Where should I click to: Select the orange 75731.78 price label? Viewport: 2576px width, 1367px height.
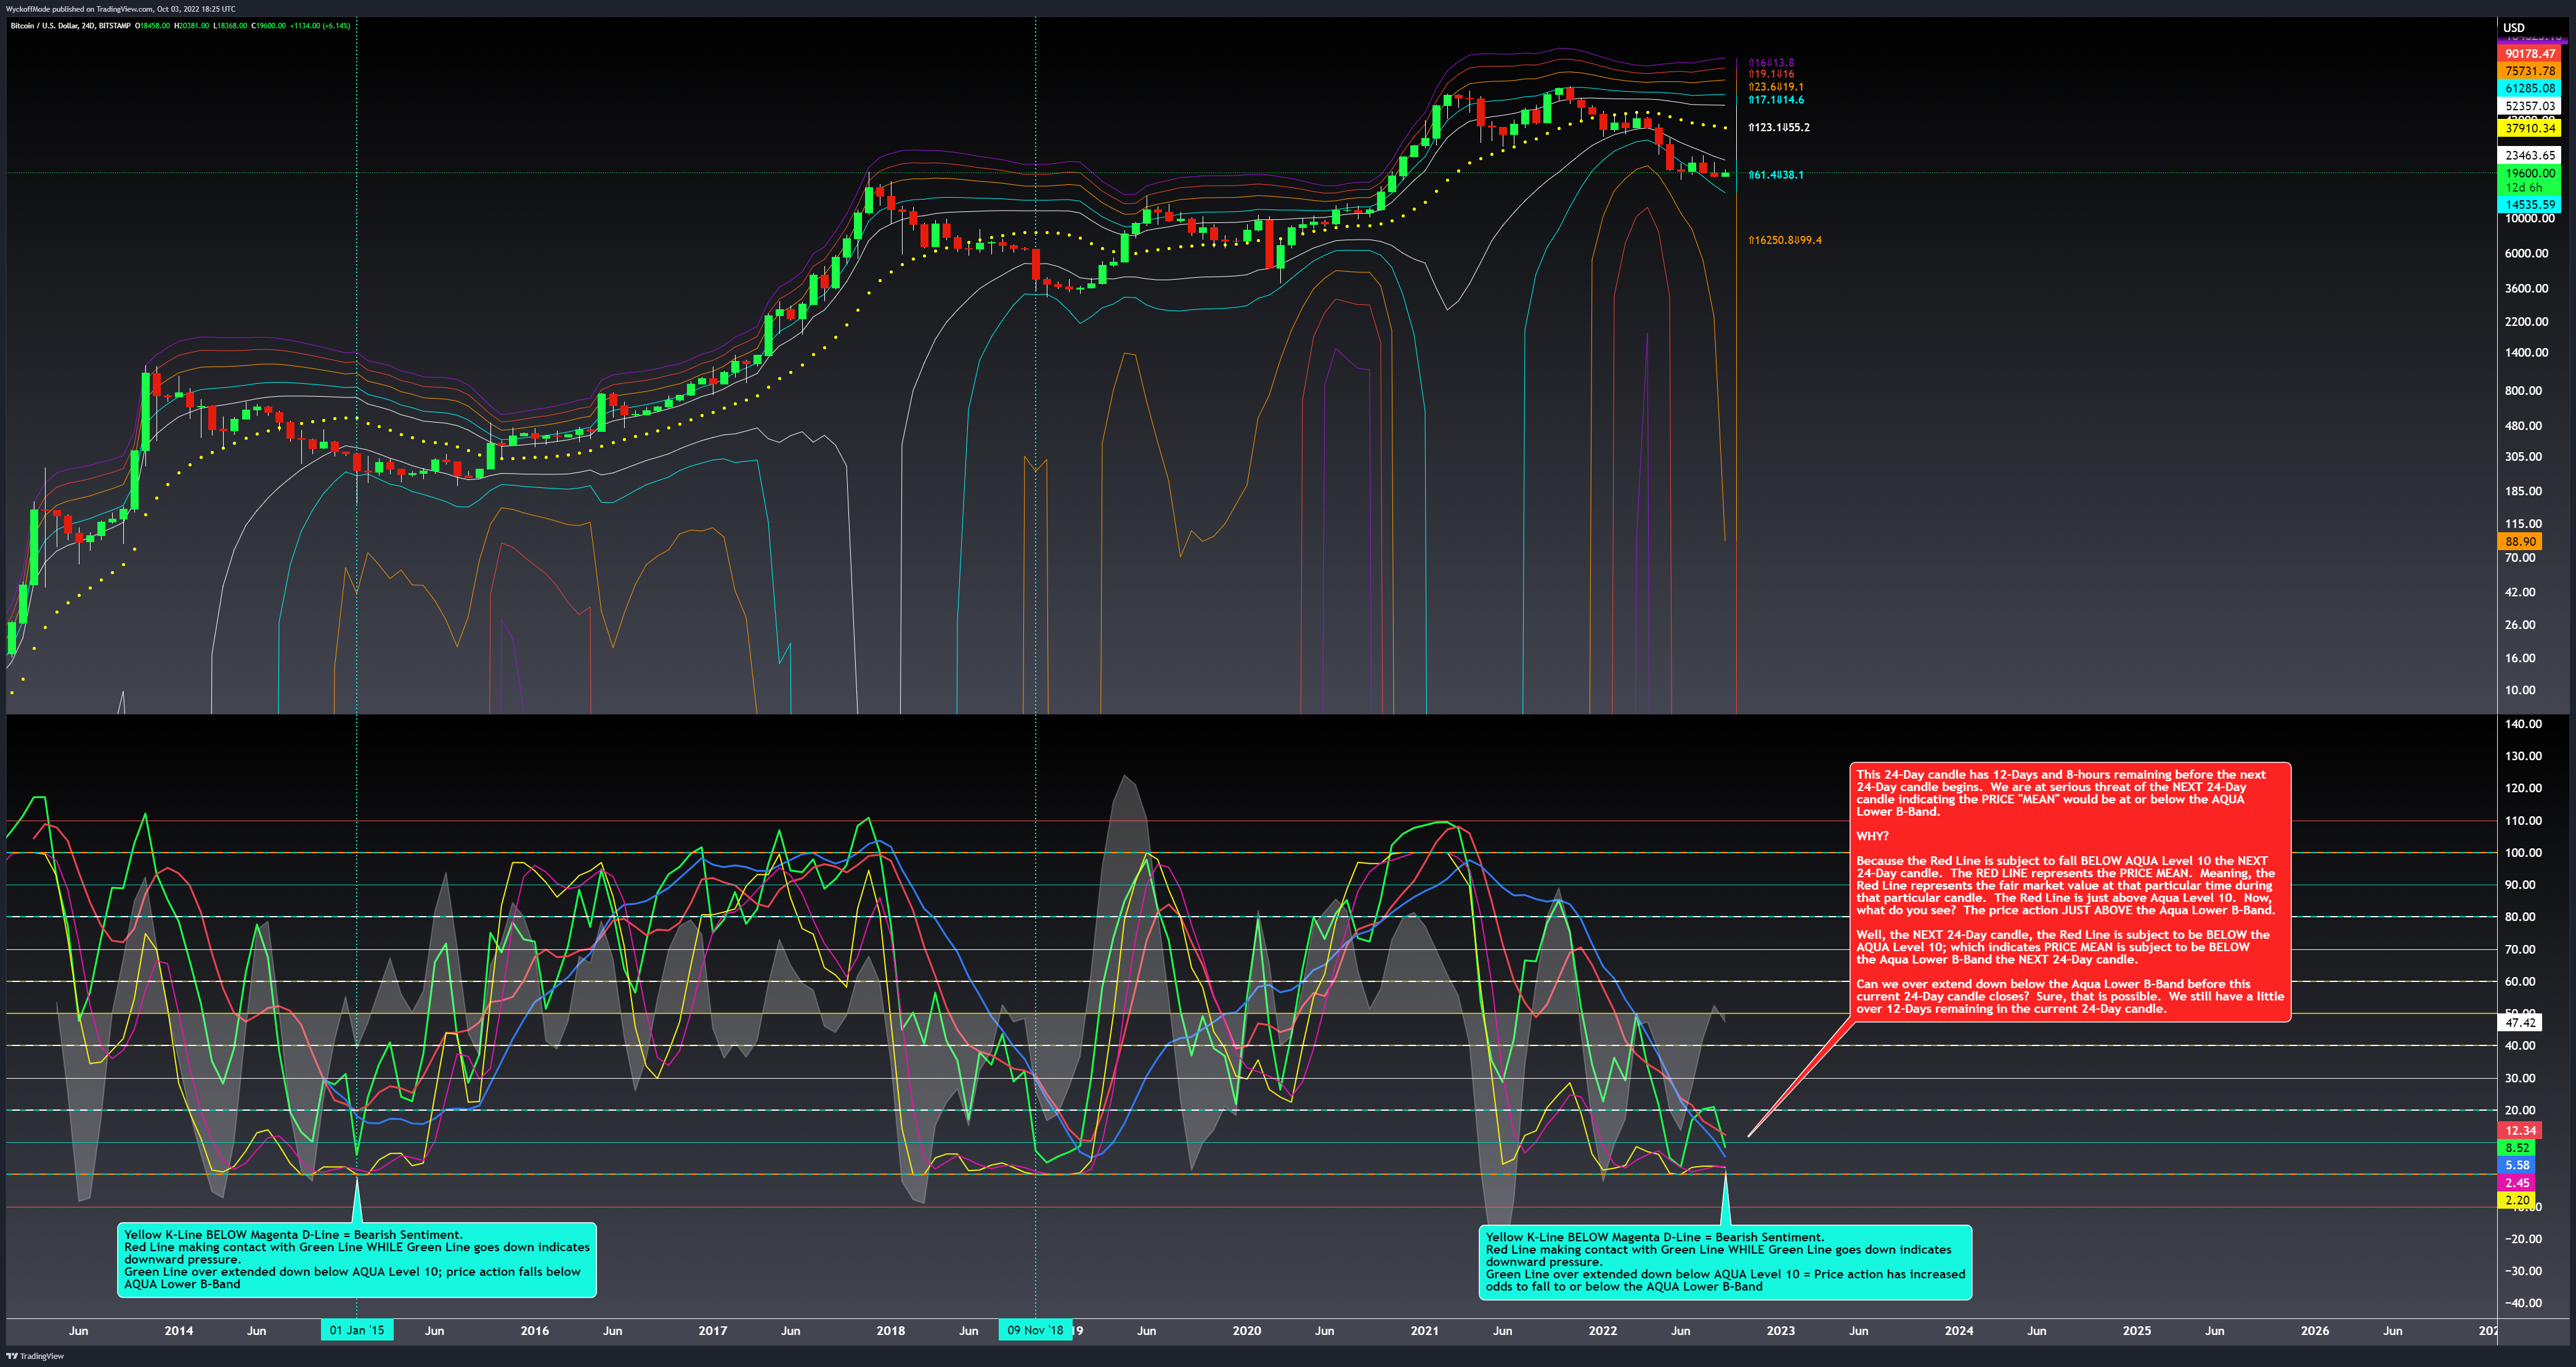pyautogui.click(x=2529, y=71)
